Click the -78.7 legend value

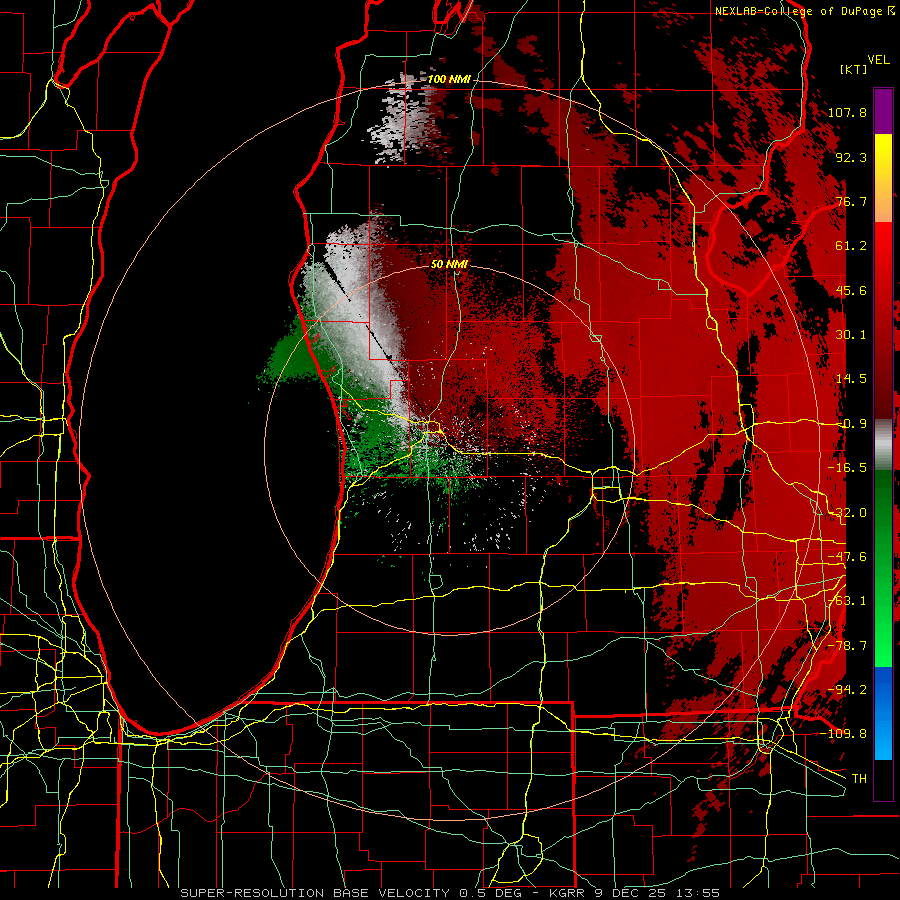pyautogui.click(x=847, y=646)
